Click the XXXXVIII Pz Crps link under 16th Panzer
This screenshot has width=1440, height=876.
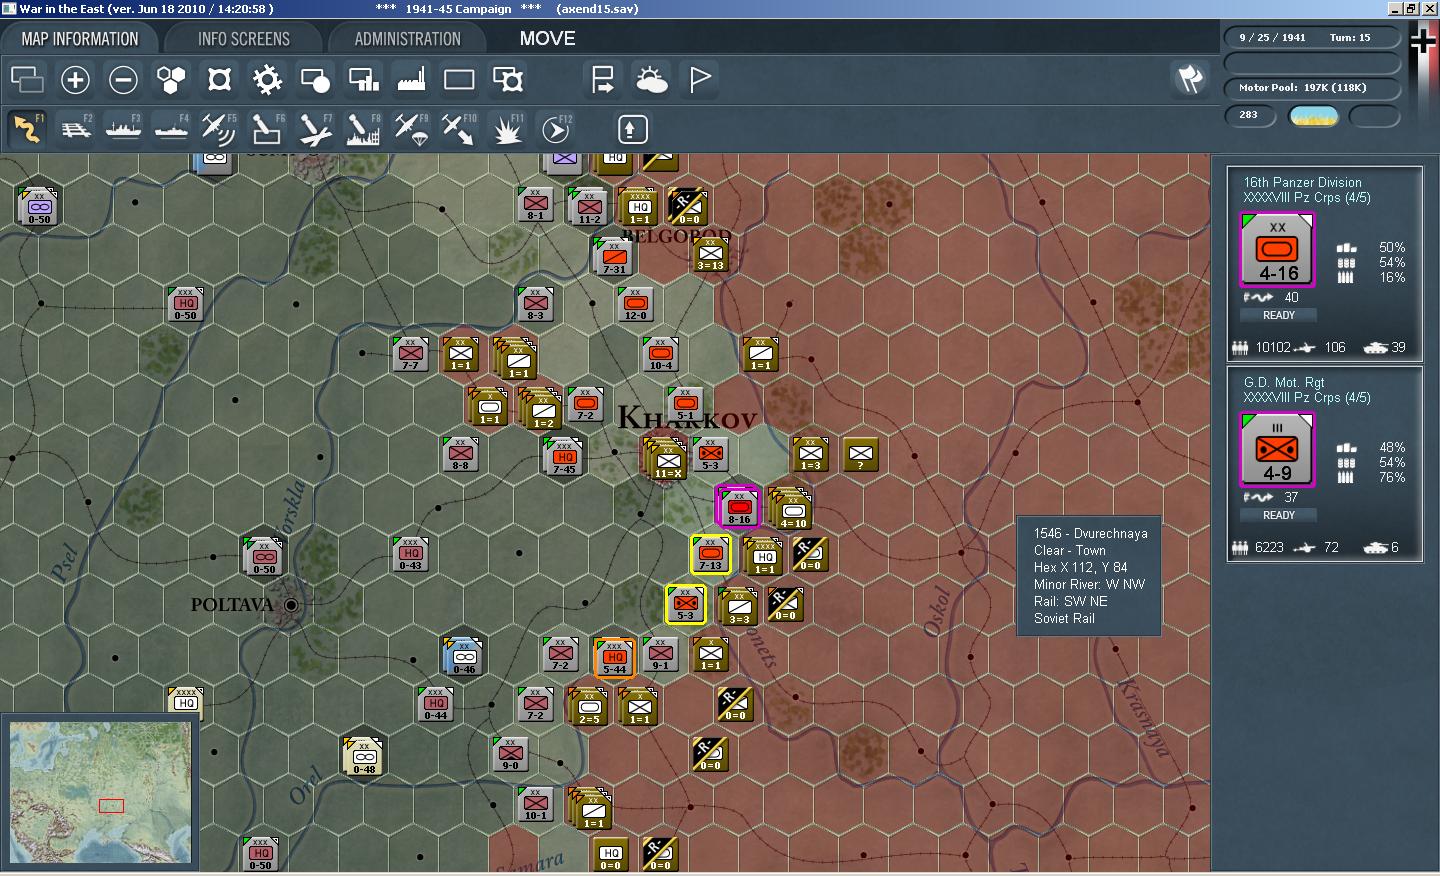tap(1307, 198)
